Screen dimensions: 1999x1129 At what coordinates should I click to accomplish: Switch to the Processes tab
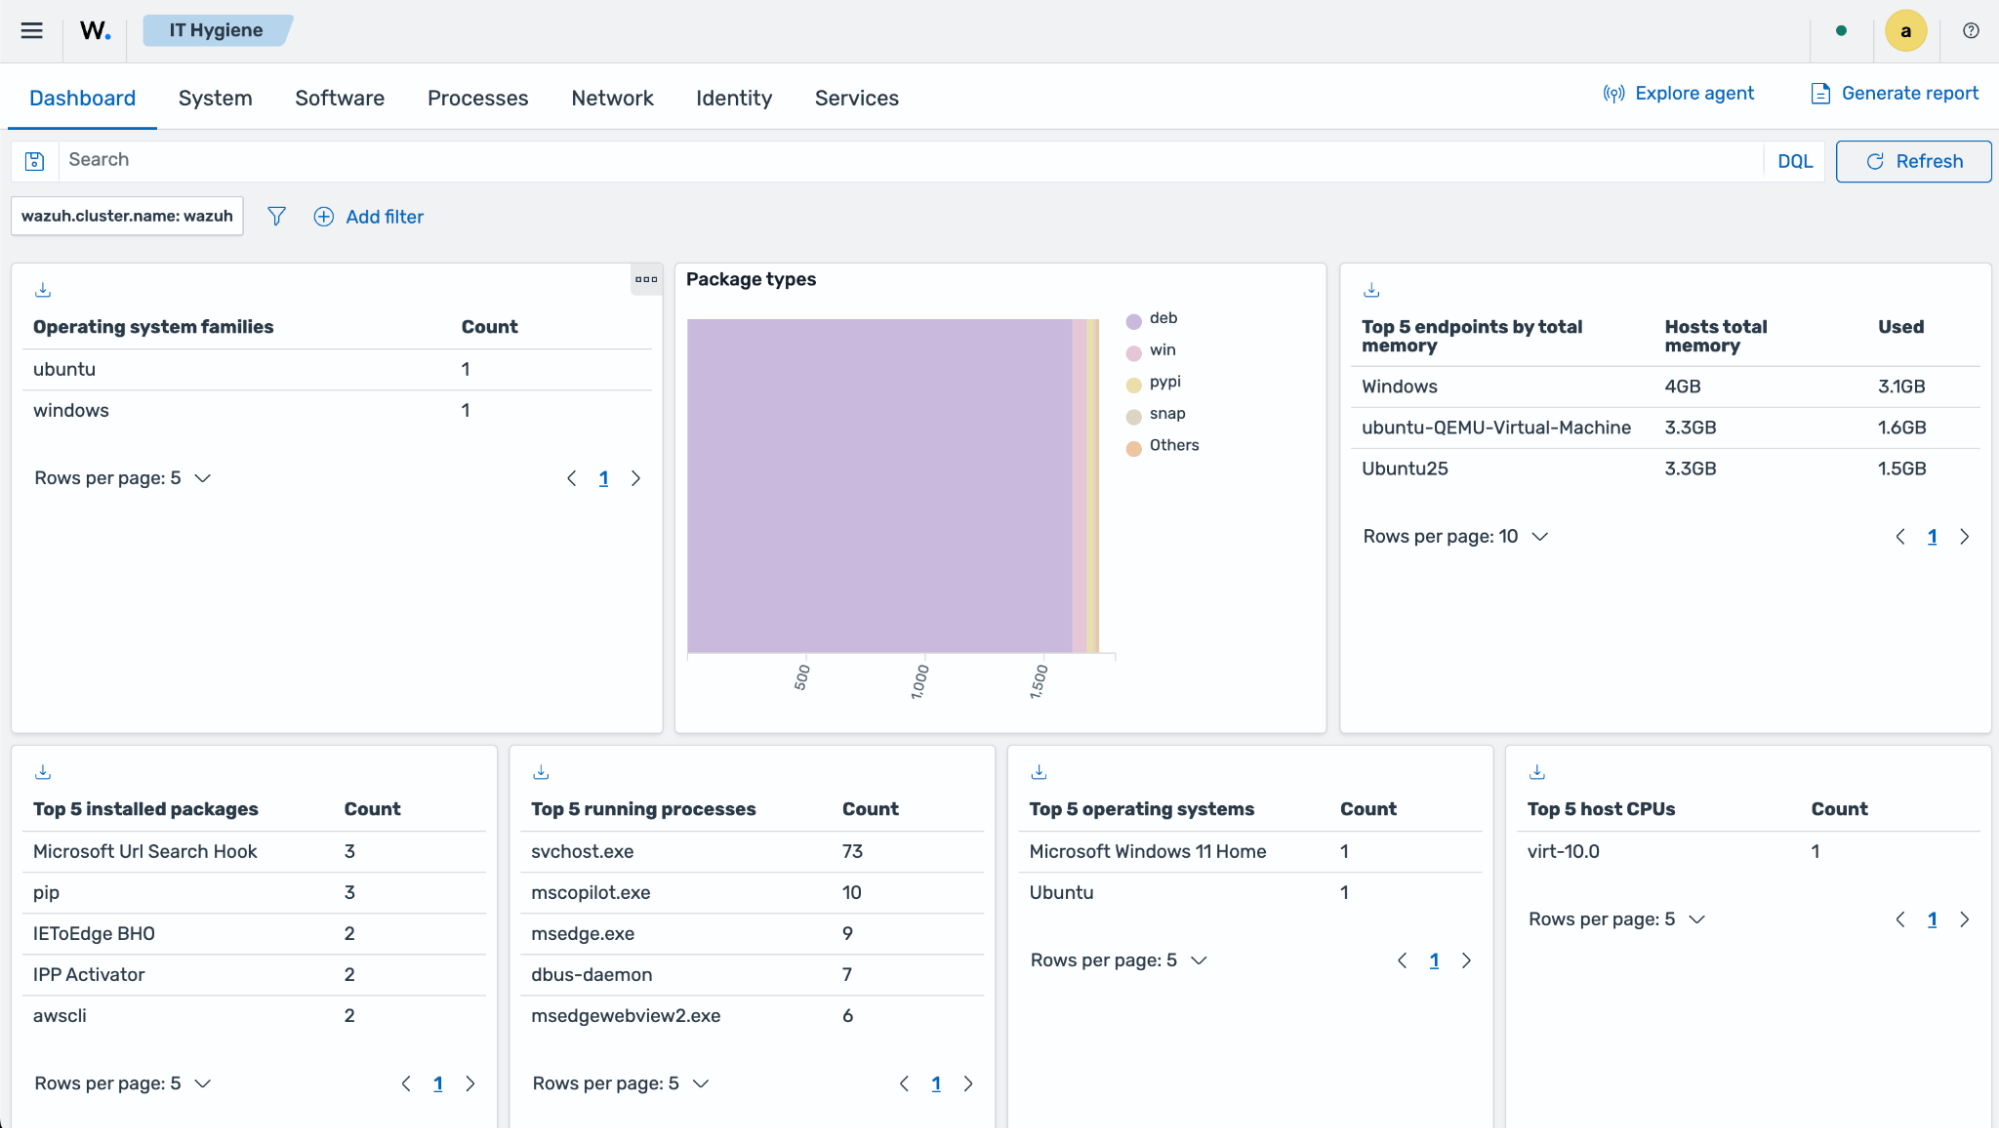tap(478, 98)
